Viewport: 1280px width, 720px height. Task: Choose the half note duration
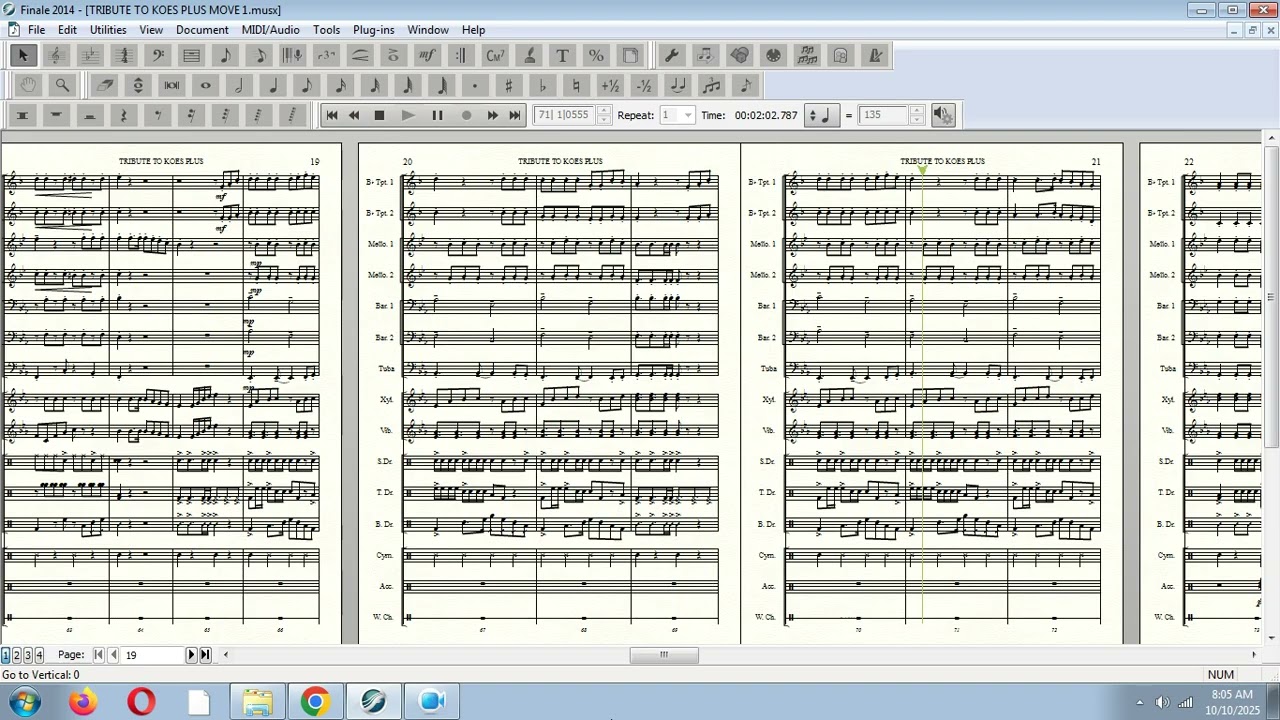(x=239, y=85)
